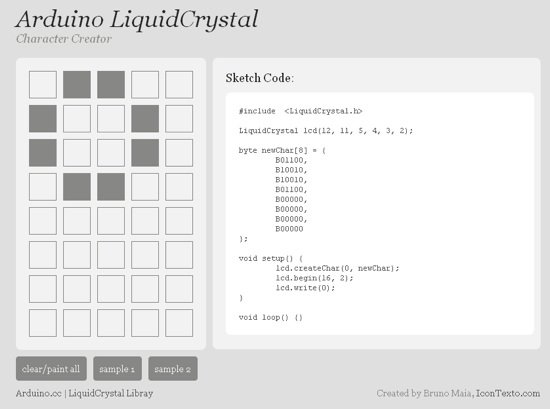
Task: Load the sample 2 character
Action: [173, 369]
